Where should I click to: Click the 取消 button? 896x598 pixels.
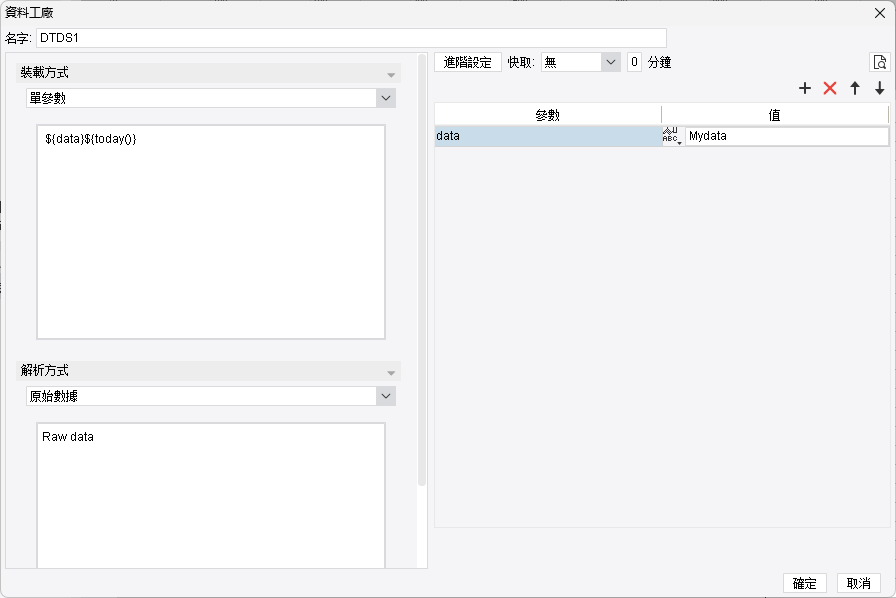[858, 583]
